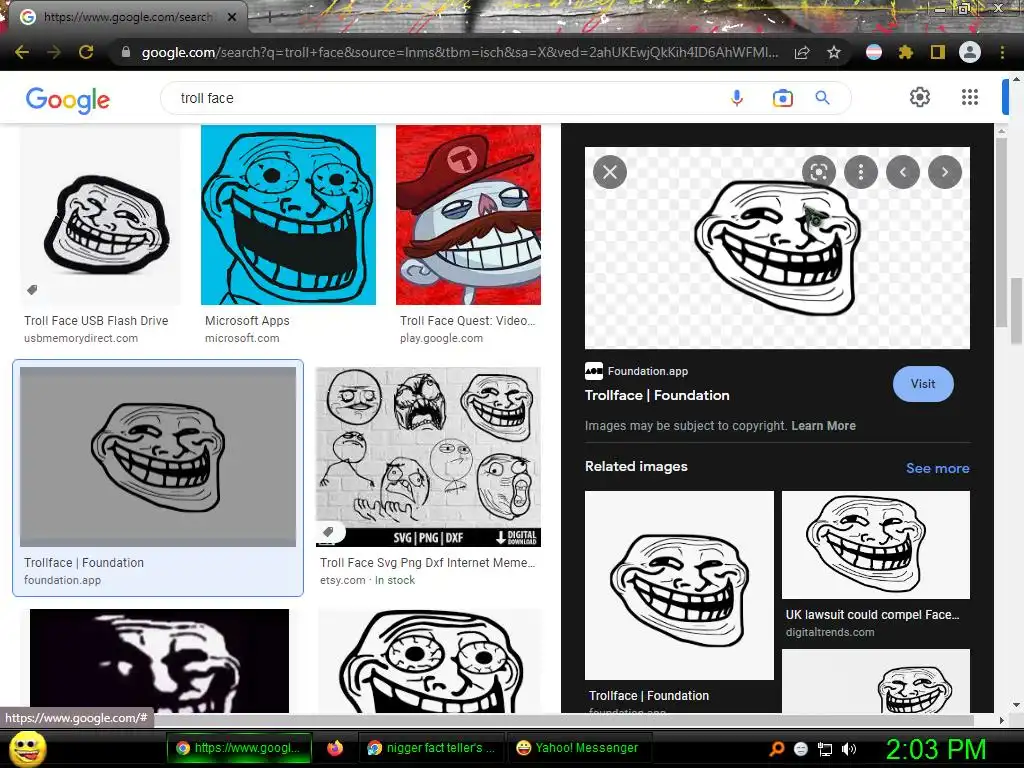1024x768 pixels.
Task: Open the Microsoft Apps blue troll image
Action: [x=288, y=215]
